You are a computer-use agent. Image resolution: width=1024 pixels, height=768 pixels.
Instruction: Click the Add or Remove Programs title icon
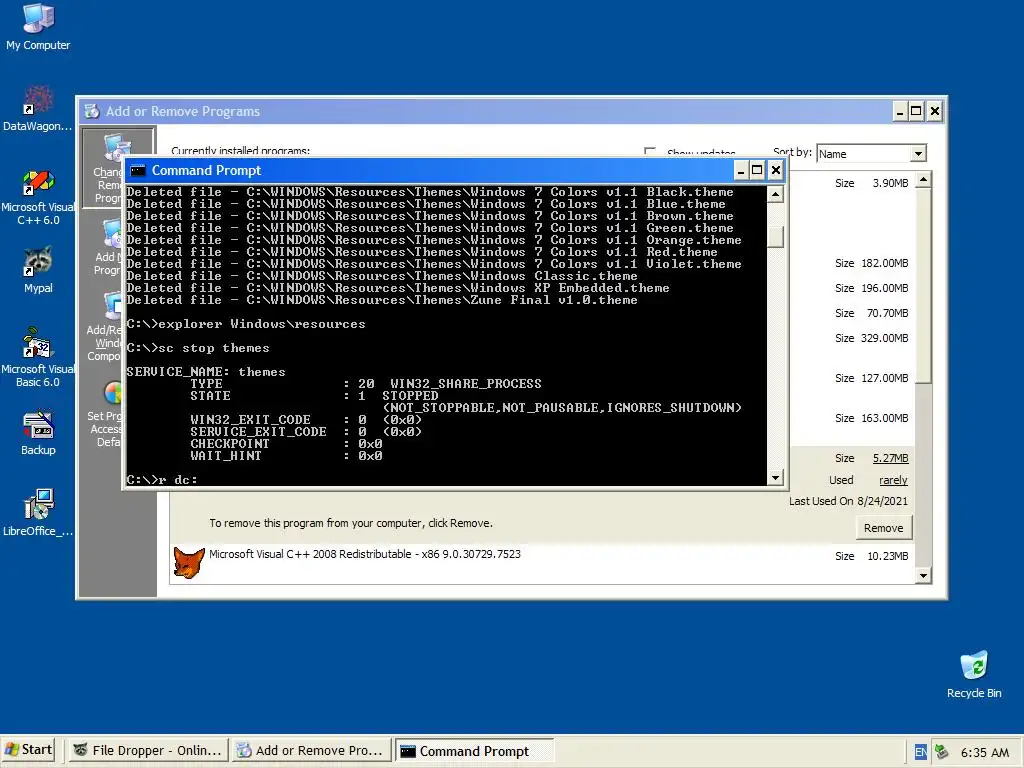pos(92,111)
